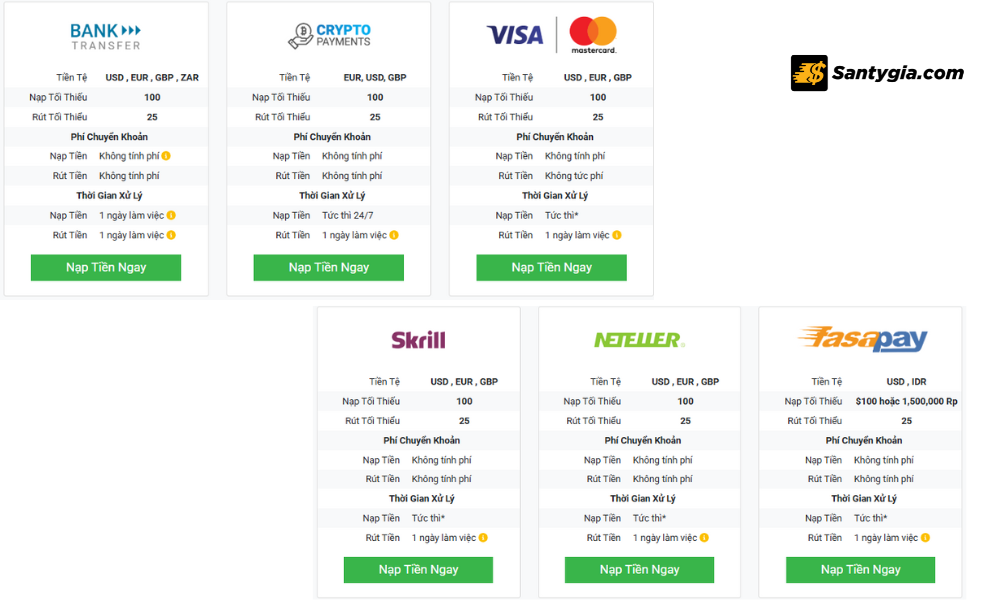Click the Neteller logo
This screenshot has height=600, width=1000.
(639, 340)
